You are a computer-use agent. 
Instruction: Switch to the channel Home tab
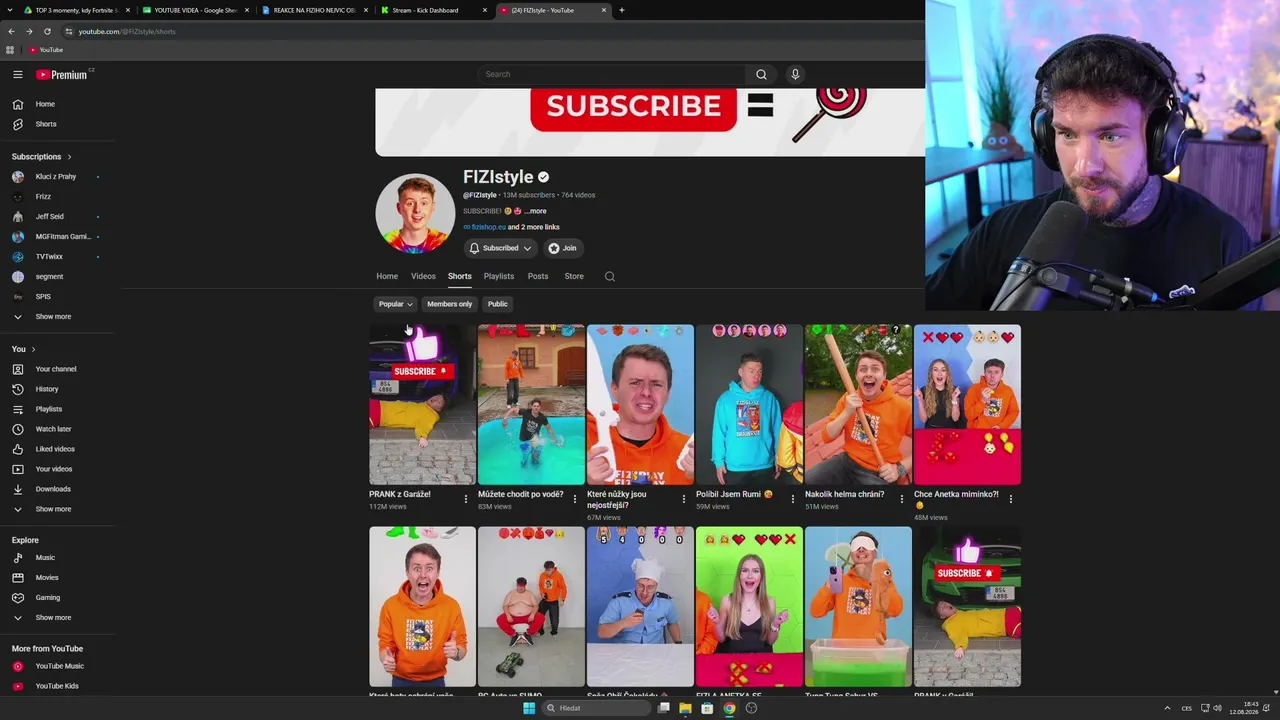tap(387, 276)
